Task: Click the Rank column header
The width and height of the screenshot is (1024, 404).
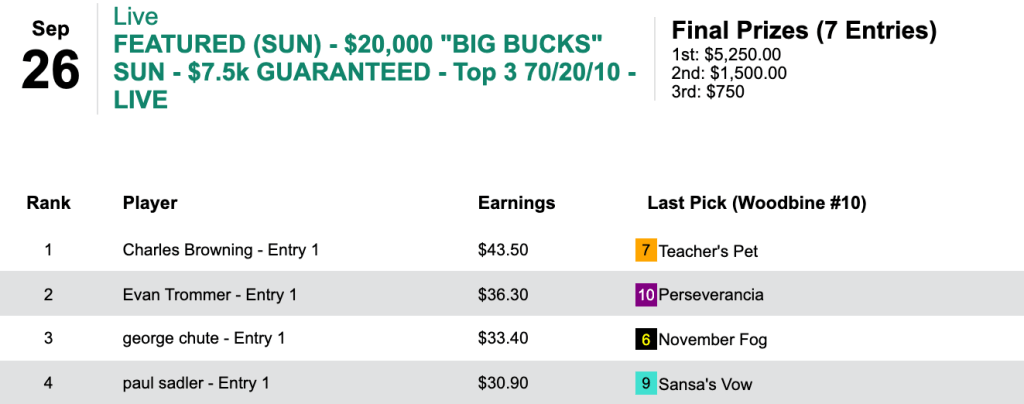Action: pos(48,203)
